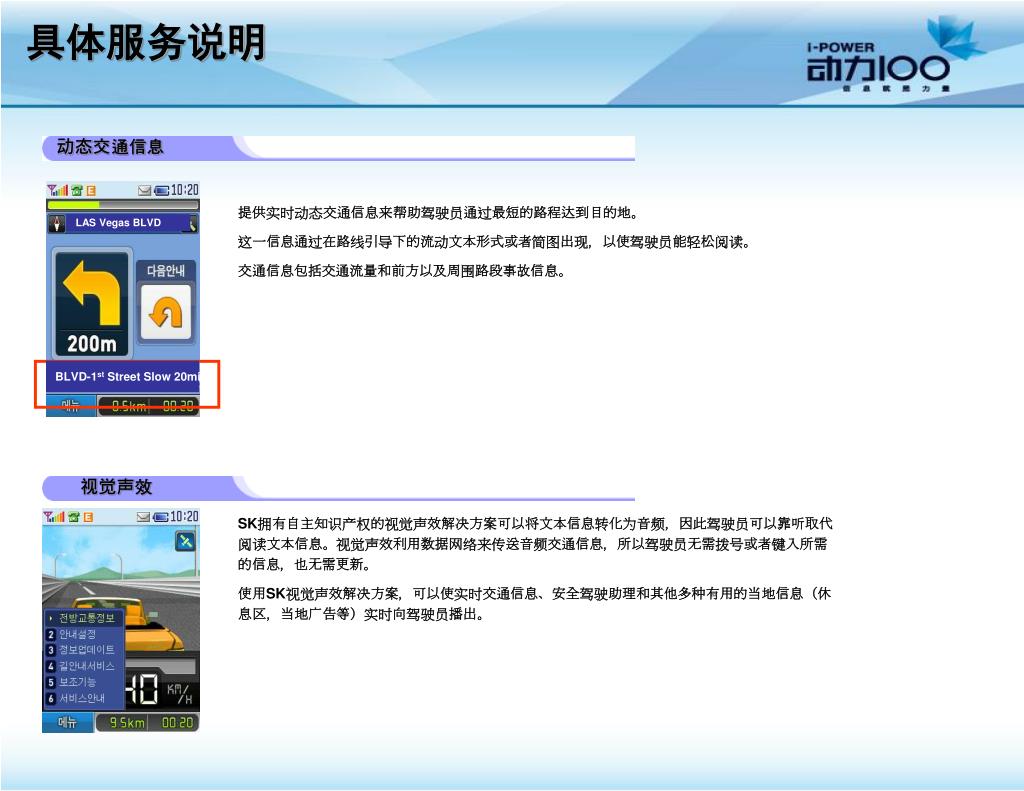Click the compass icon beside LAS Vegas BLVD
The height and width of the screenshot is (791, 1024).
57,223
